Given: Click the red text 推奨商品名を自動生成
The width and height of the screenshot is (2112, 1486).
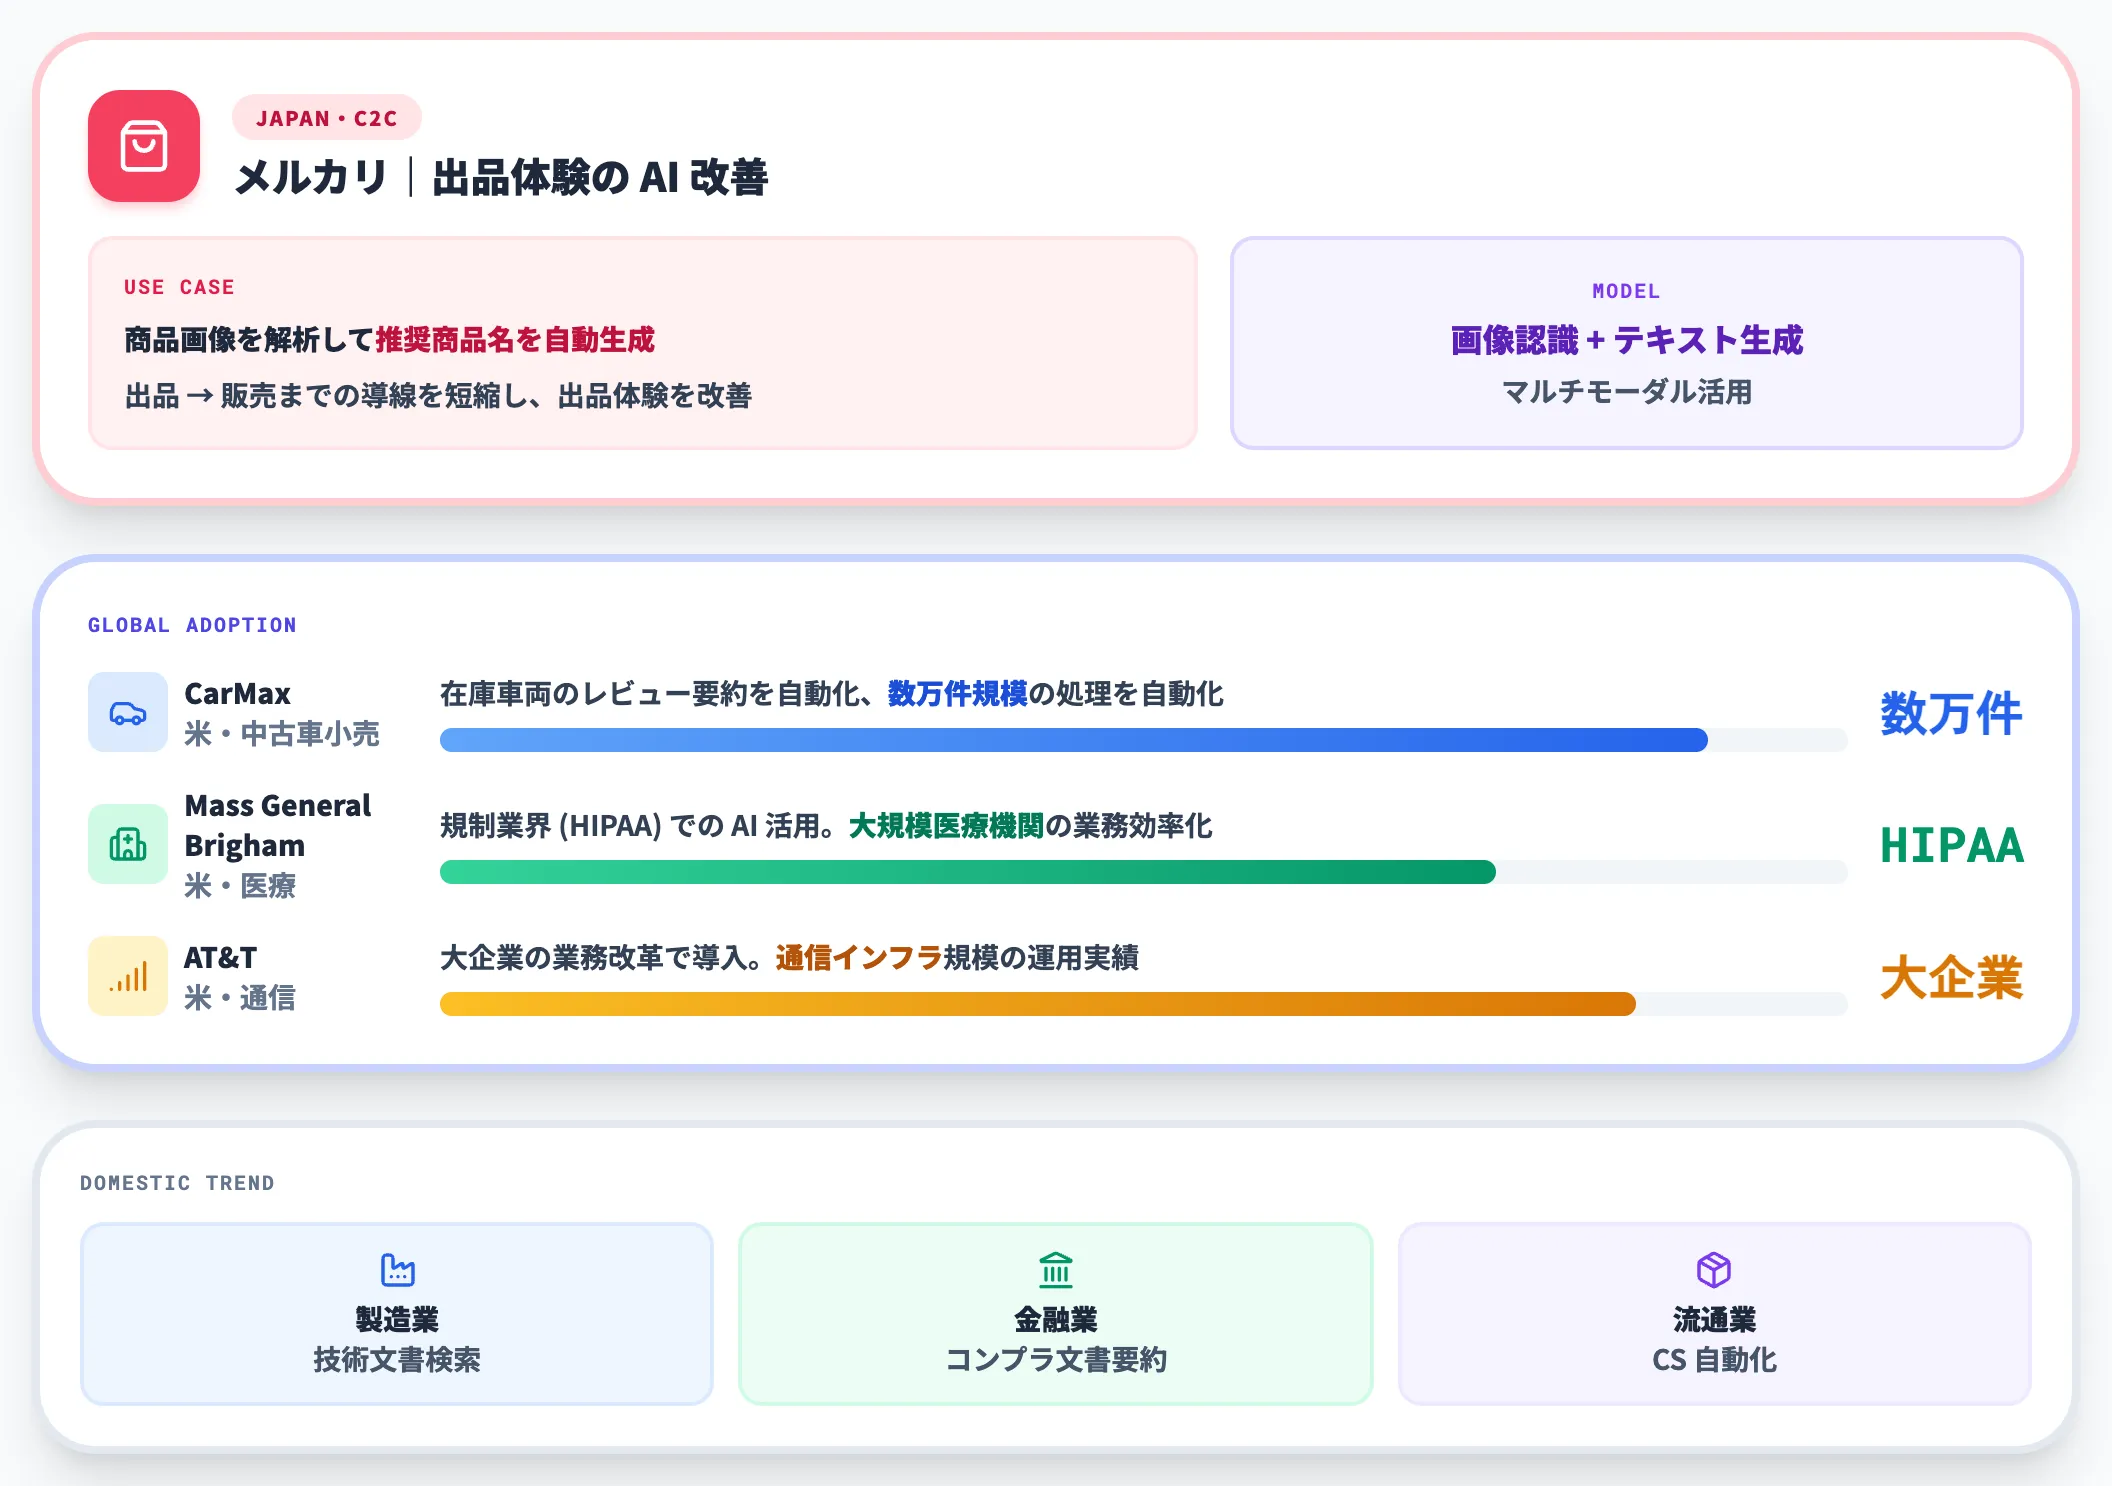Looking at the screenshot, I should [x=515, y=340].
